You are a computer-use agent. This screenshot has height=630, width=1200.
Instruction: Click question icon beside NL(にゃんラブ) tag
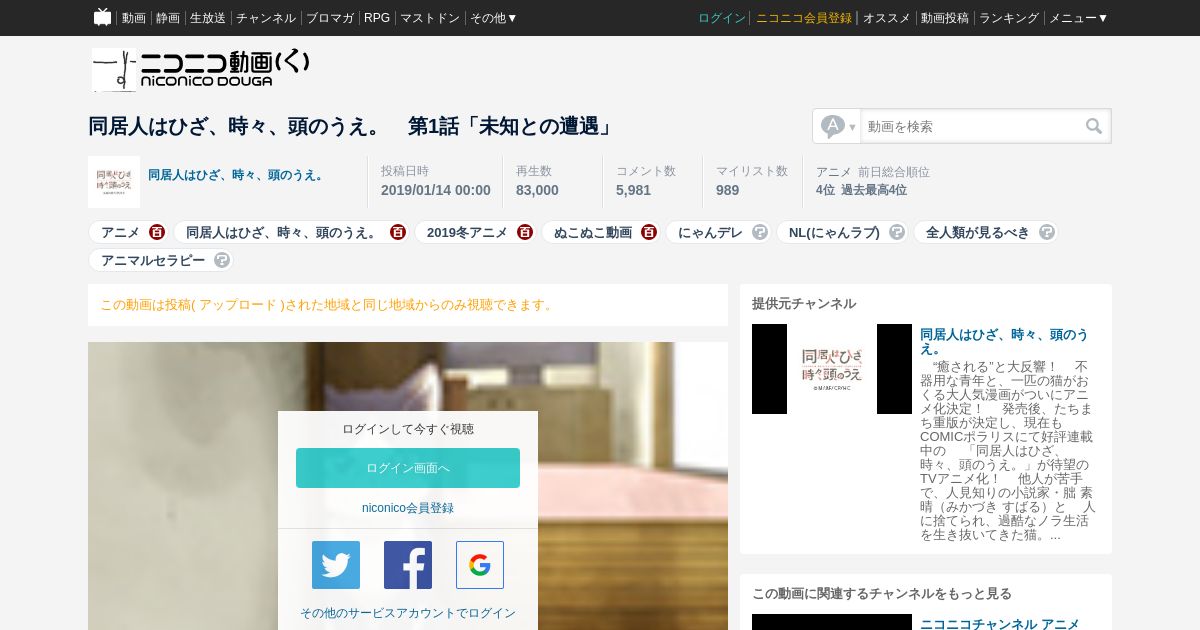pyautogui.click(x=897, y=232)
